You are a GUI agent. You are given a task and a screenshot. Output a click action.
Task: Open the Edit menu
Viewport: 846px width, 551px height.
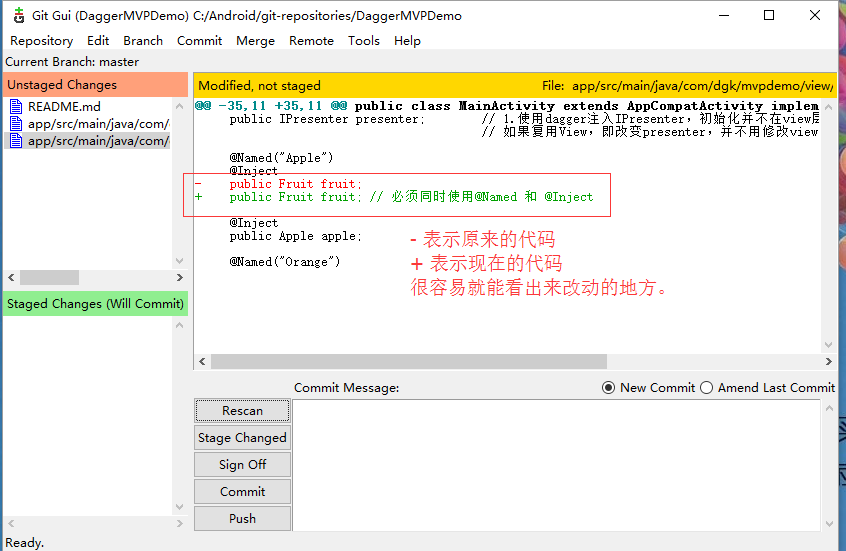tap(98, 40)
